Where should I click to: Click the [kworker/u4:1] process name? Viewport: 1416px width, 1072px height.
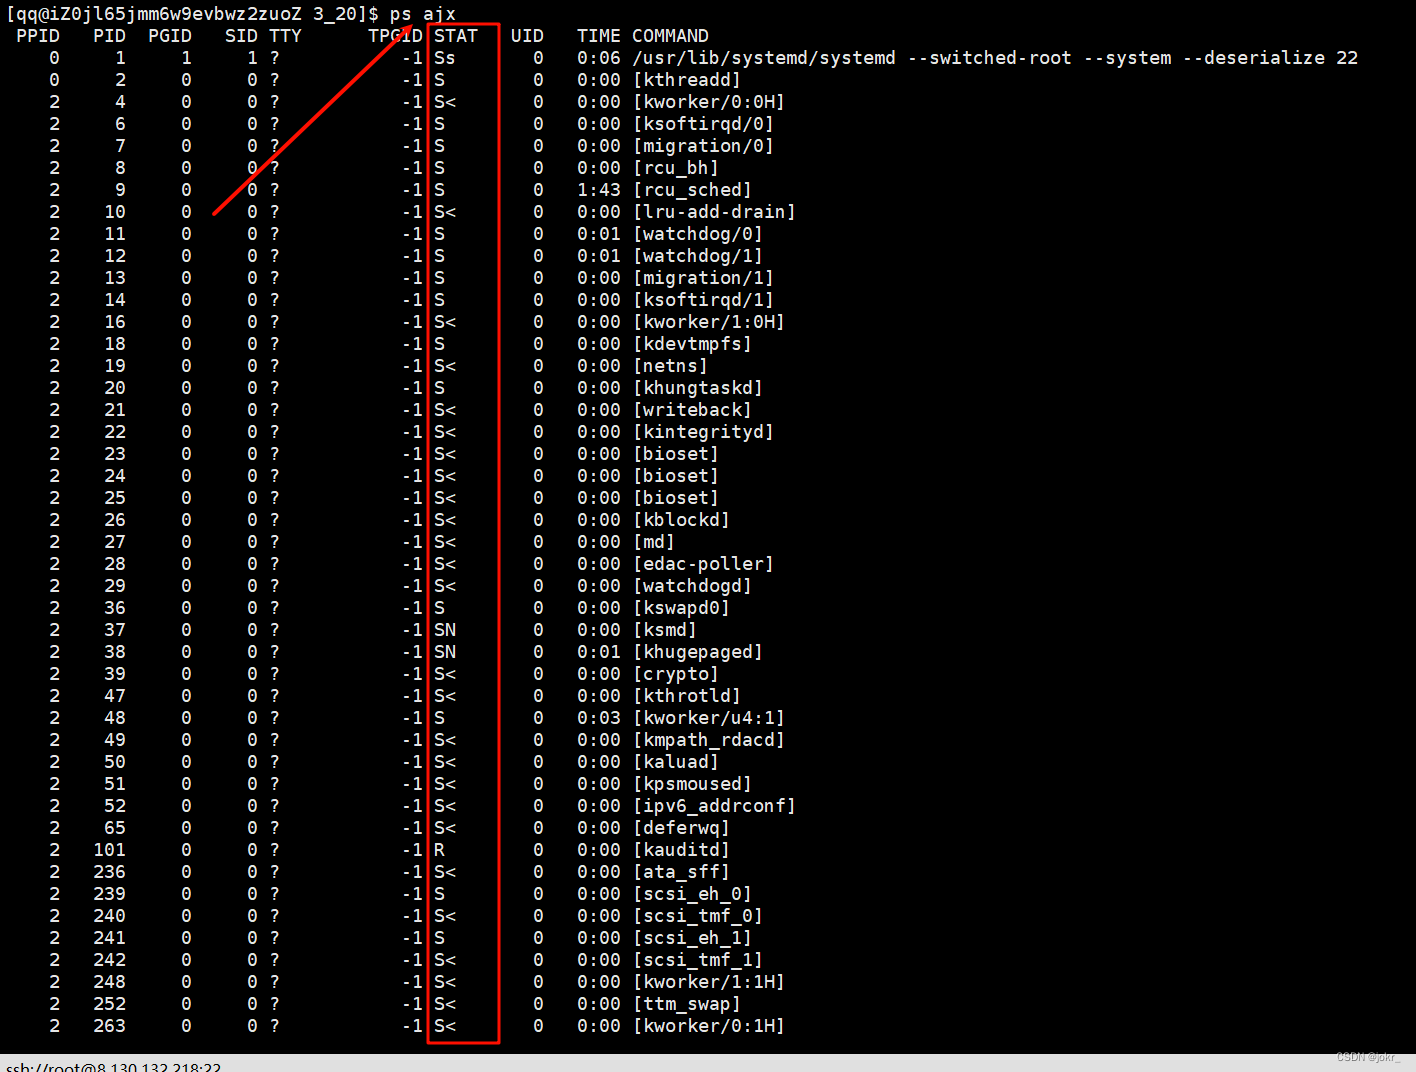click(x=709, y=718)
